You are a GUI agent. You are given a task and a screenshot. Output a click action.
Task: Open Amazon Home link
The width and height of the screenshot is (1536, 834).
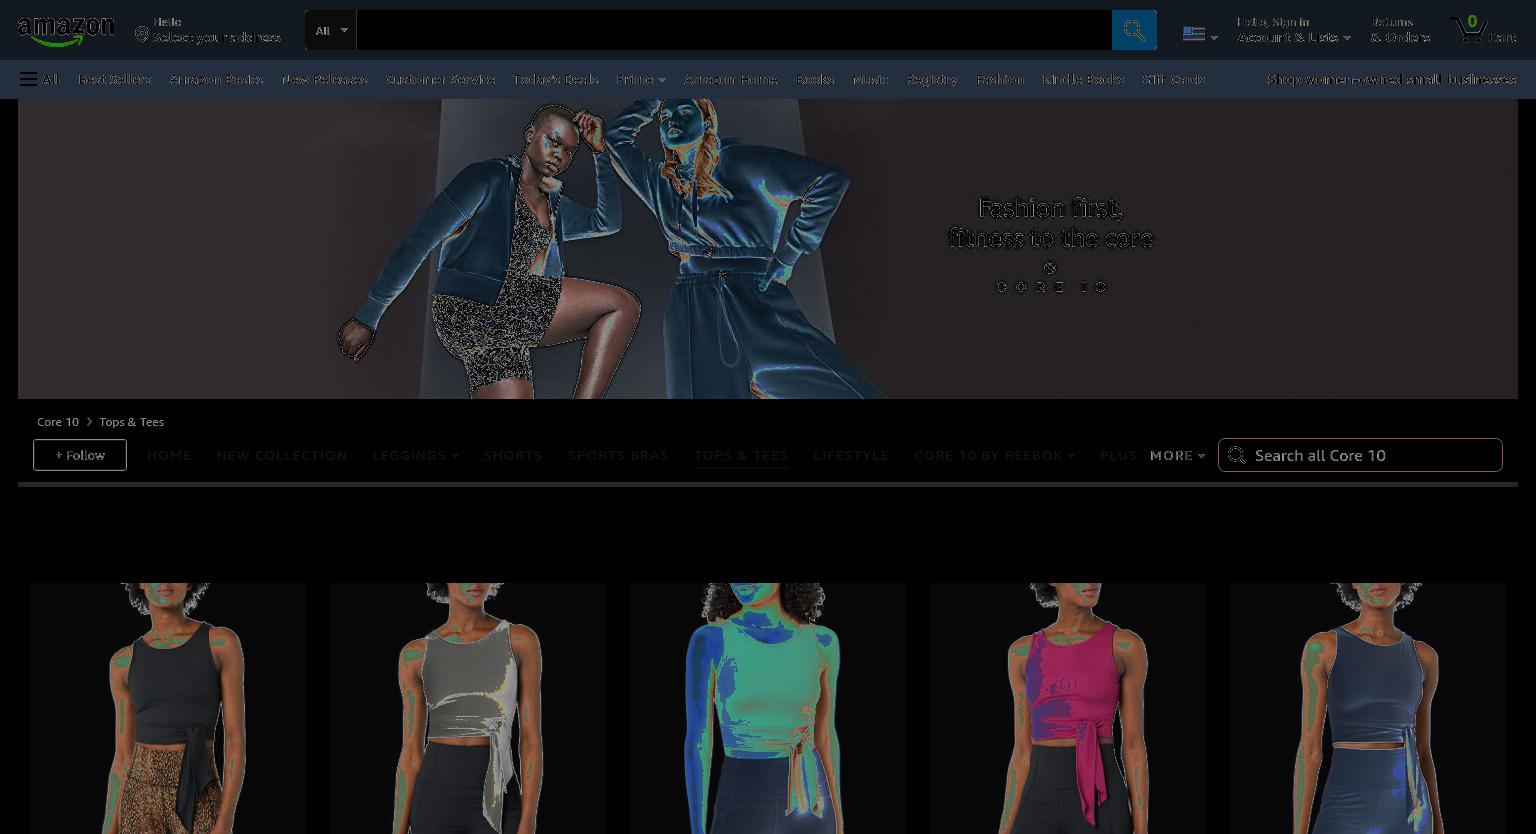point(731,79)
